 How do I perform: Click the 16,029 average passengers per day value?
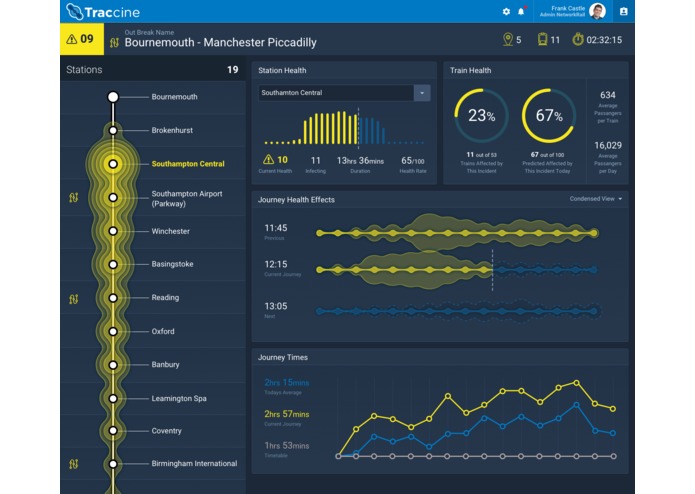[608, 145]
